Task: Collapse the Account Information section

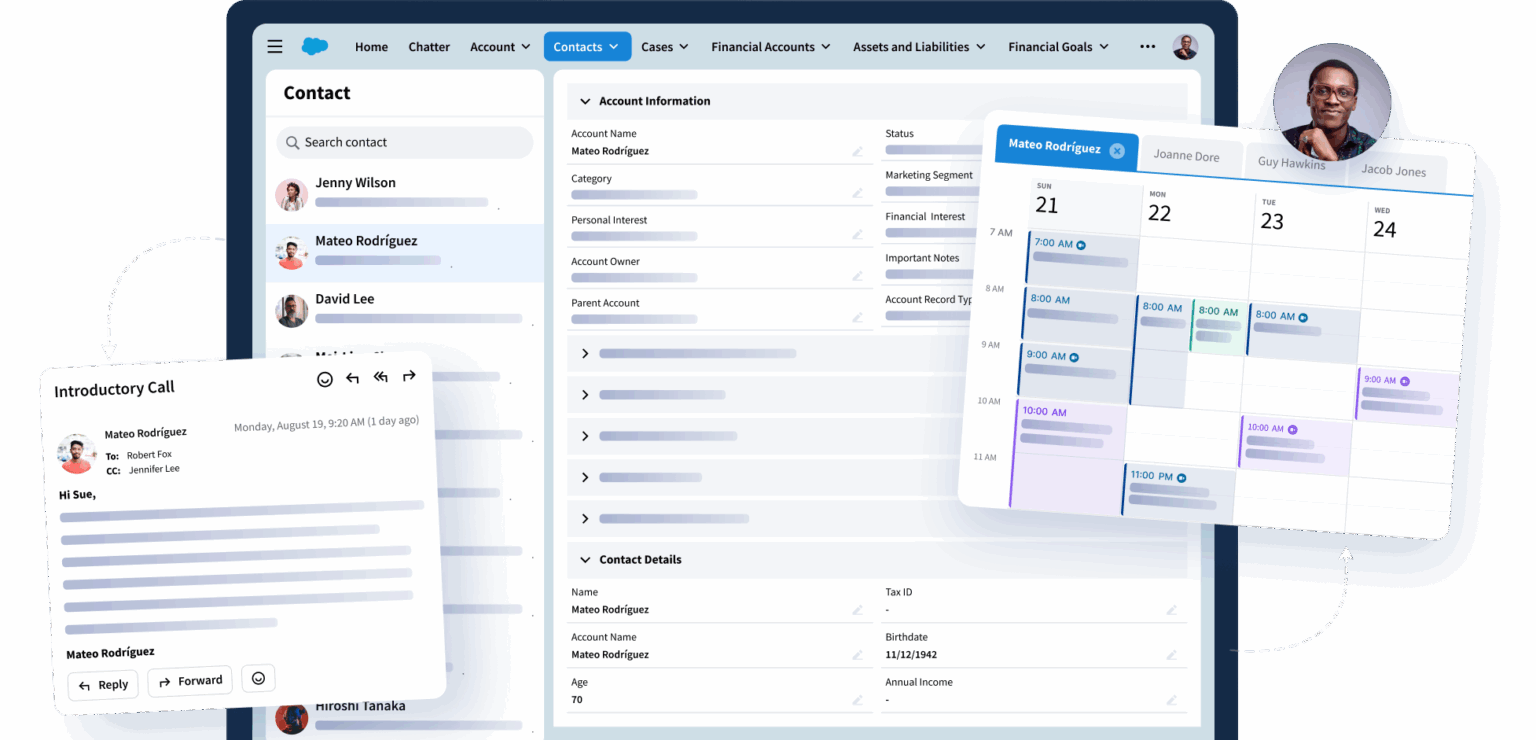Action: coord(585,101)
